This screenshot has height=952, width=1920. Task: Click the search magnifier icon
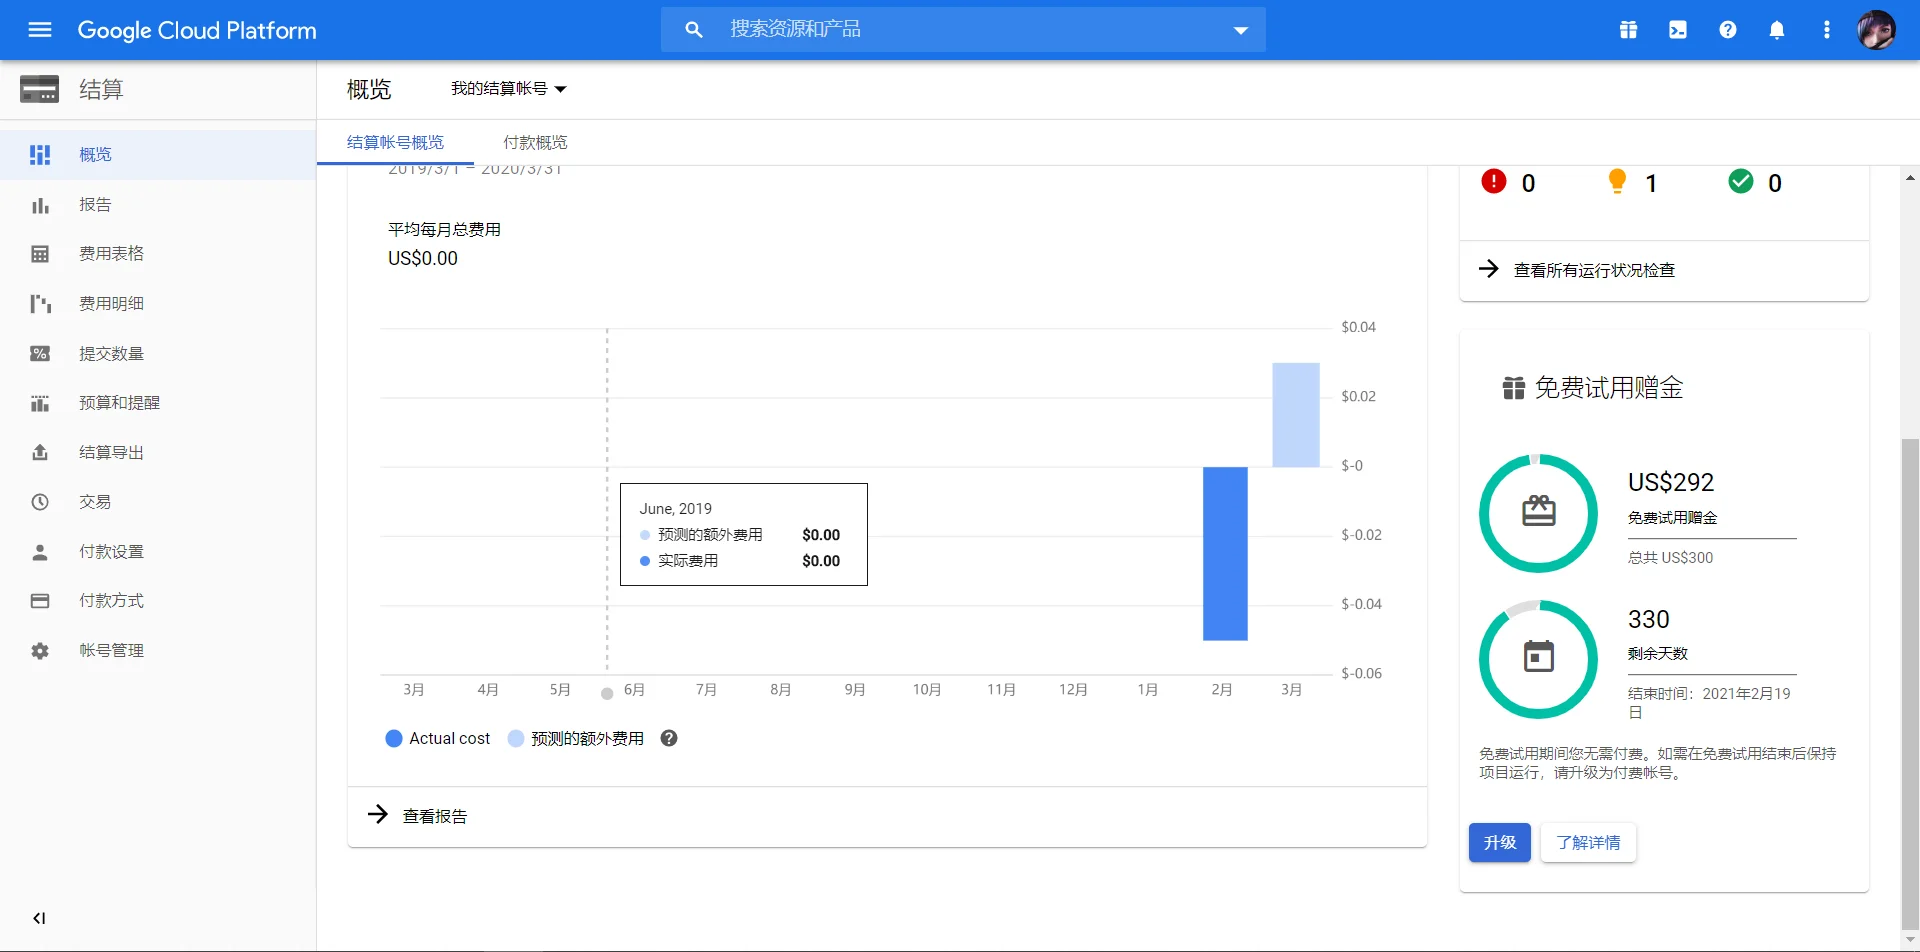tap(694, 30)
